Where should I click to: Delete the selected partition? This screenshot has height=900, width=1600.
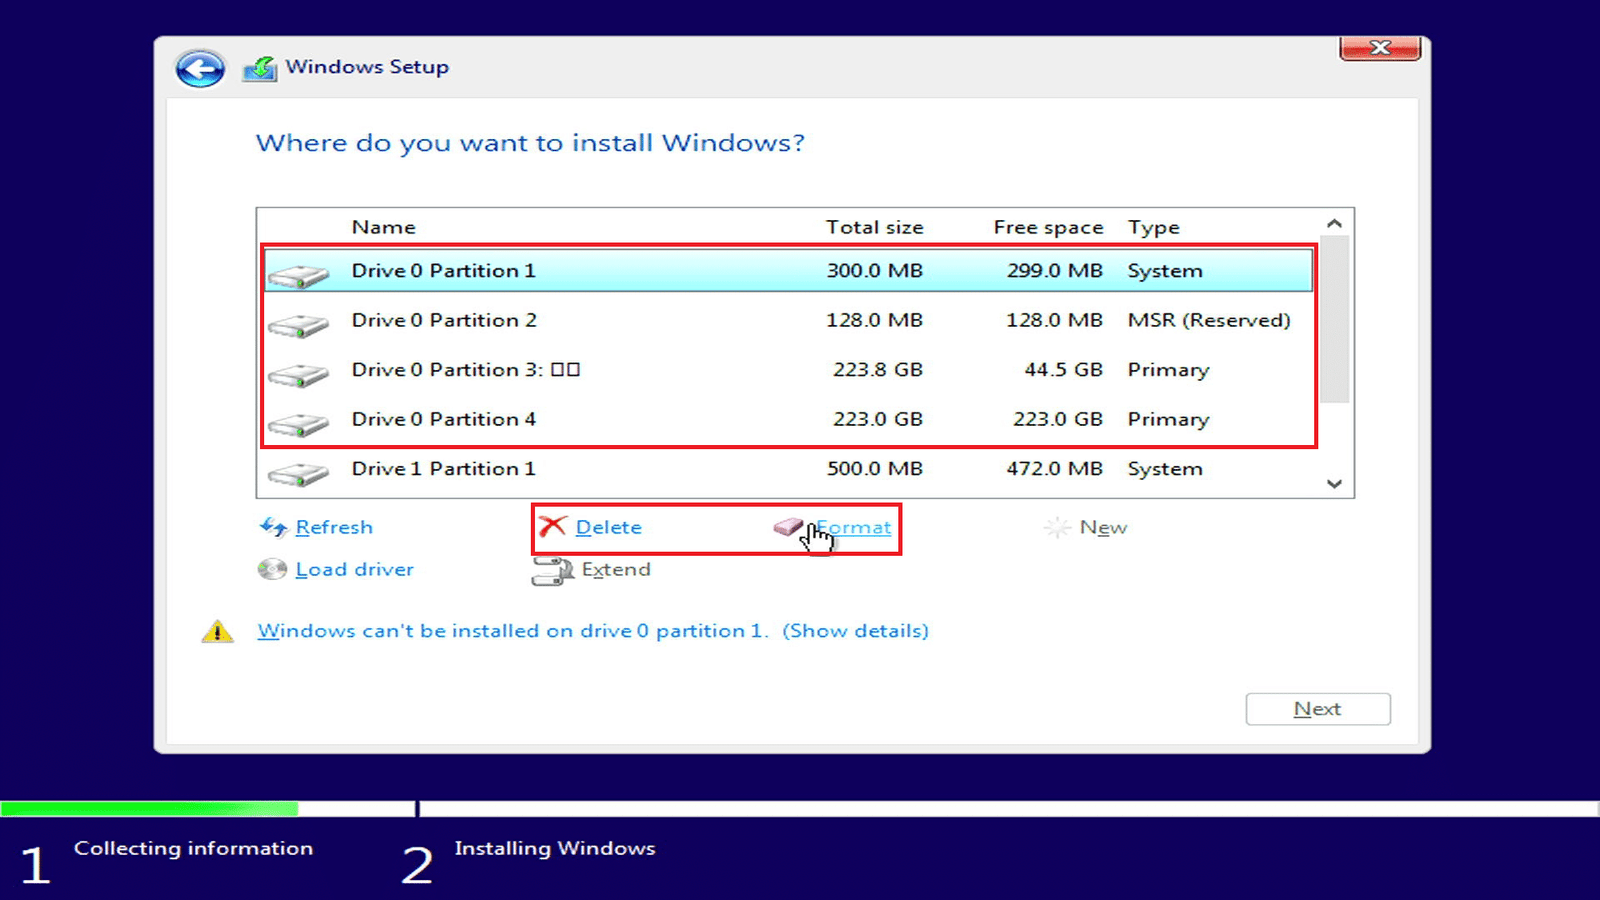click(x=608, y=527)
